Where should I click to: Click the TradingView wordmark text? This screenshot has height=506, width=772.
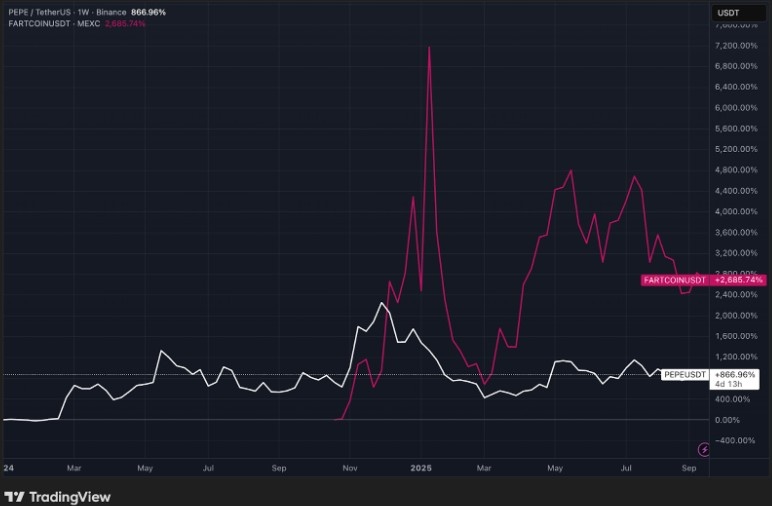[x=70, y=497]
